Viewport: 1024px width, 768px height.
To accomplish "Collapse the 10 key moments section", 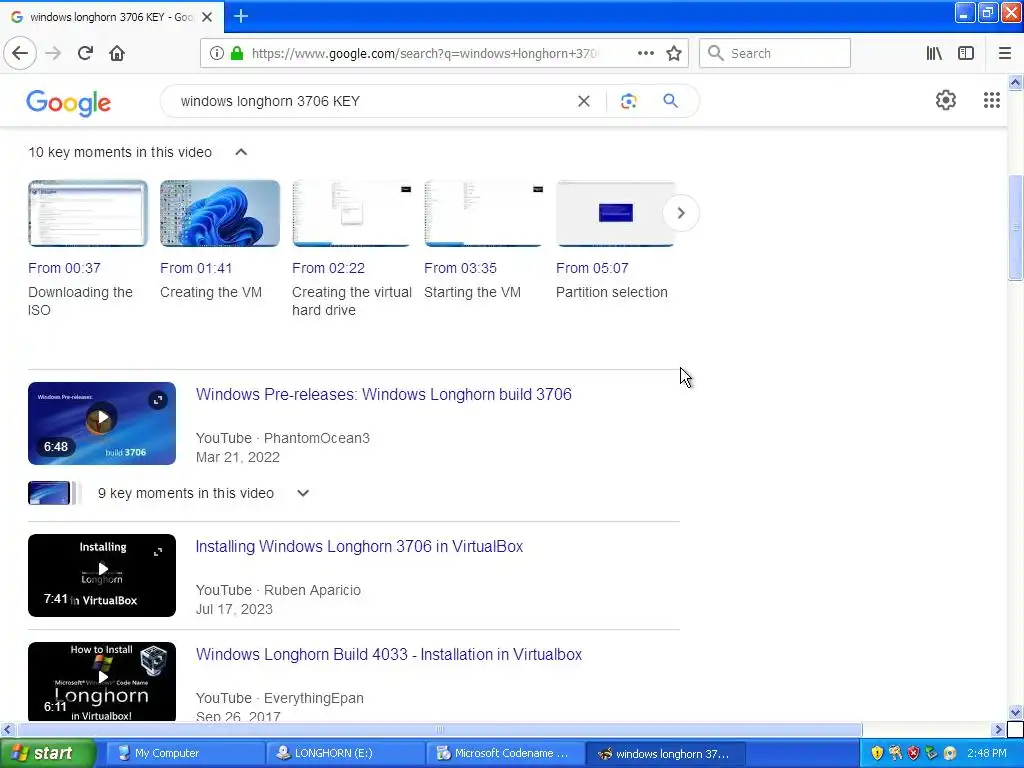I will pyautogui.click(x=241, y=152).
